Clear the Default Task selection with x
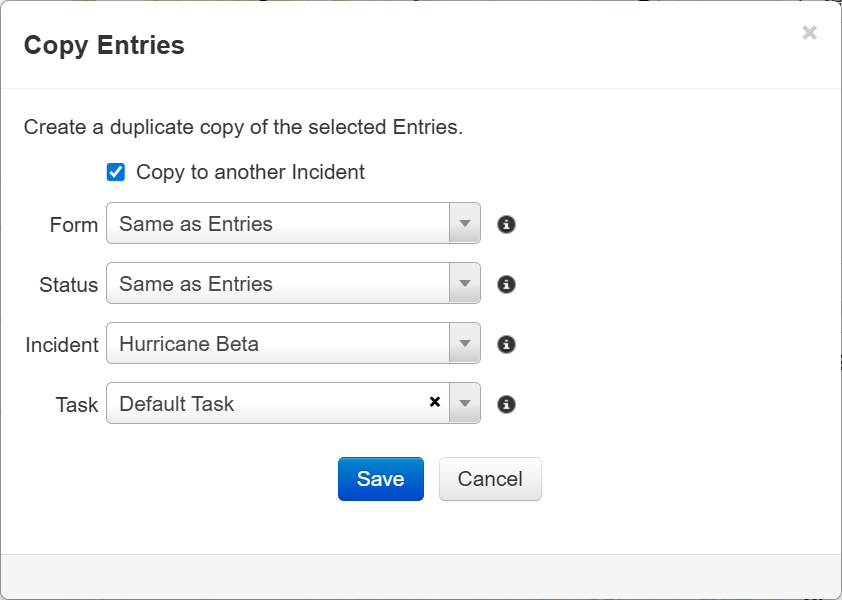842x600 pixels. pyautogui.click(x=435, y=402)
